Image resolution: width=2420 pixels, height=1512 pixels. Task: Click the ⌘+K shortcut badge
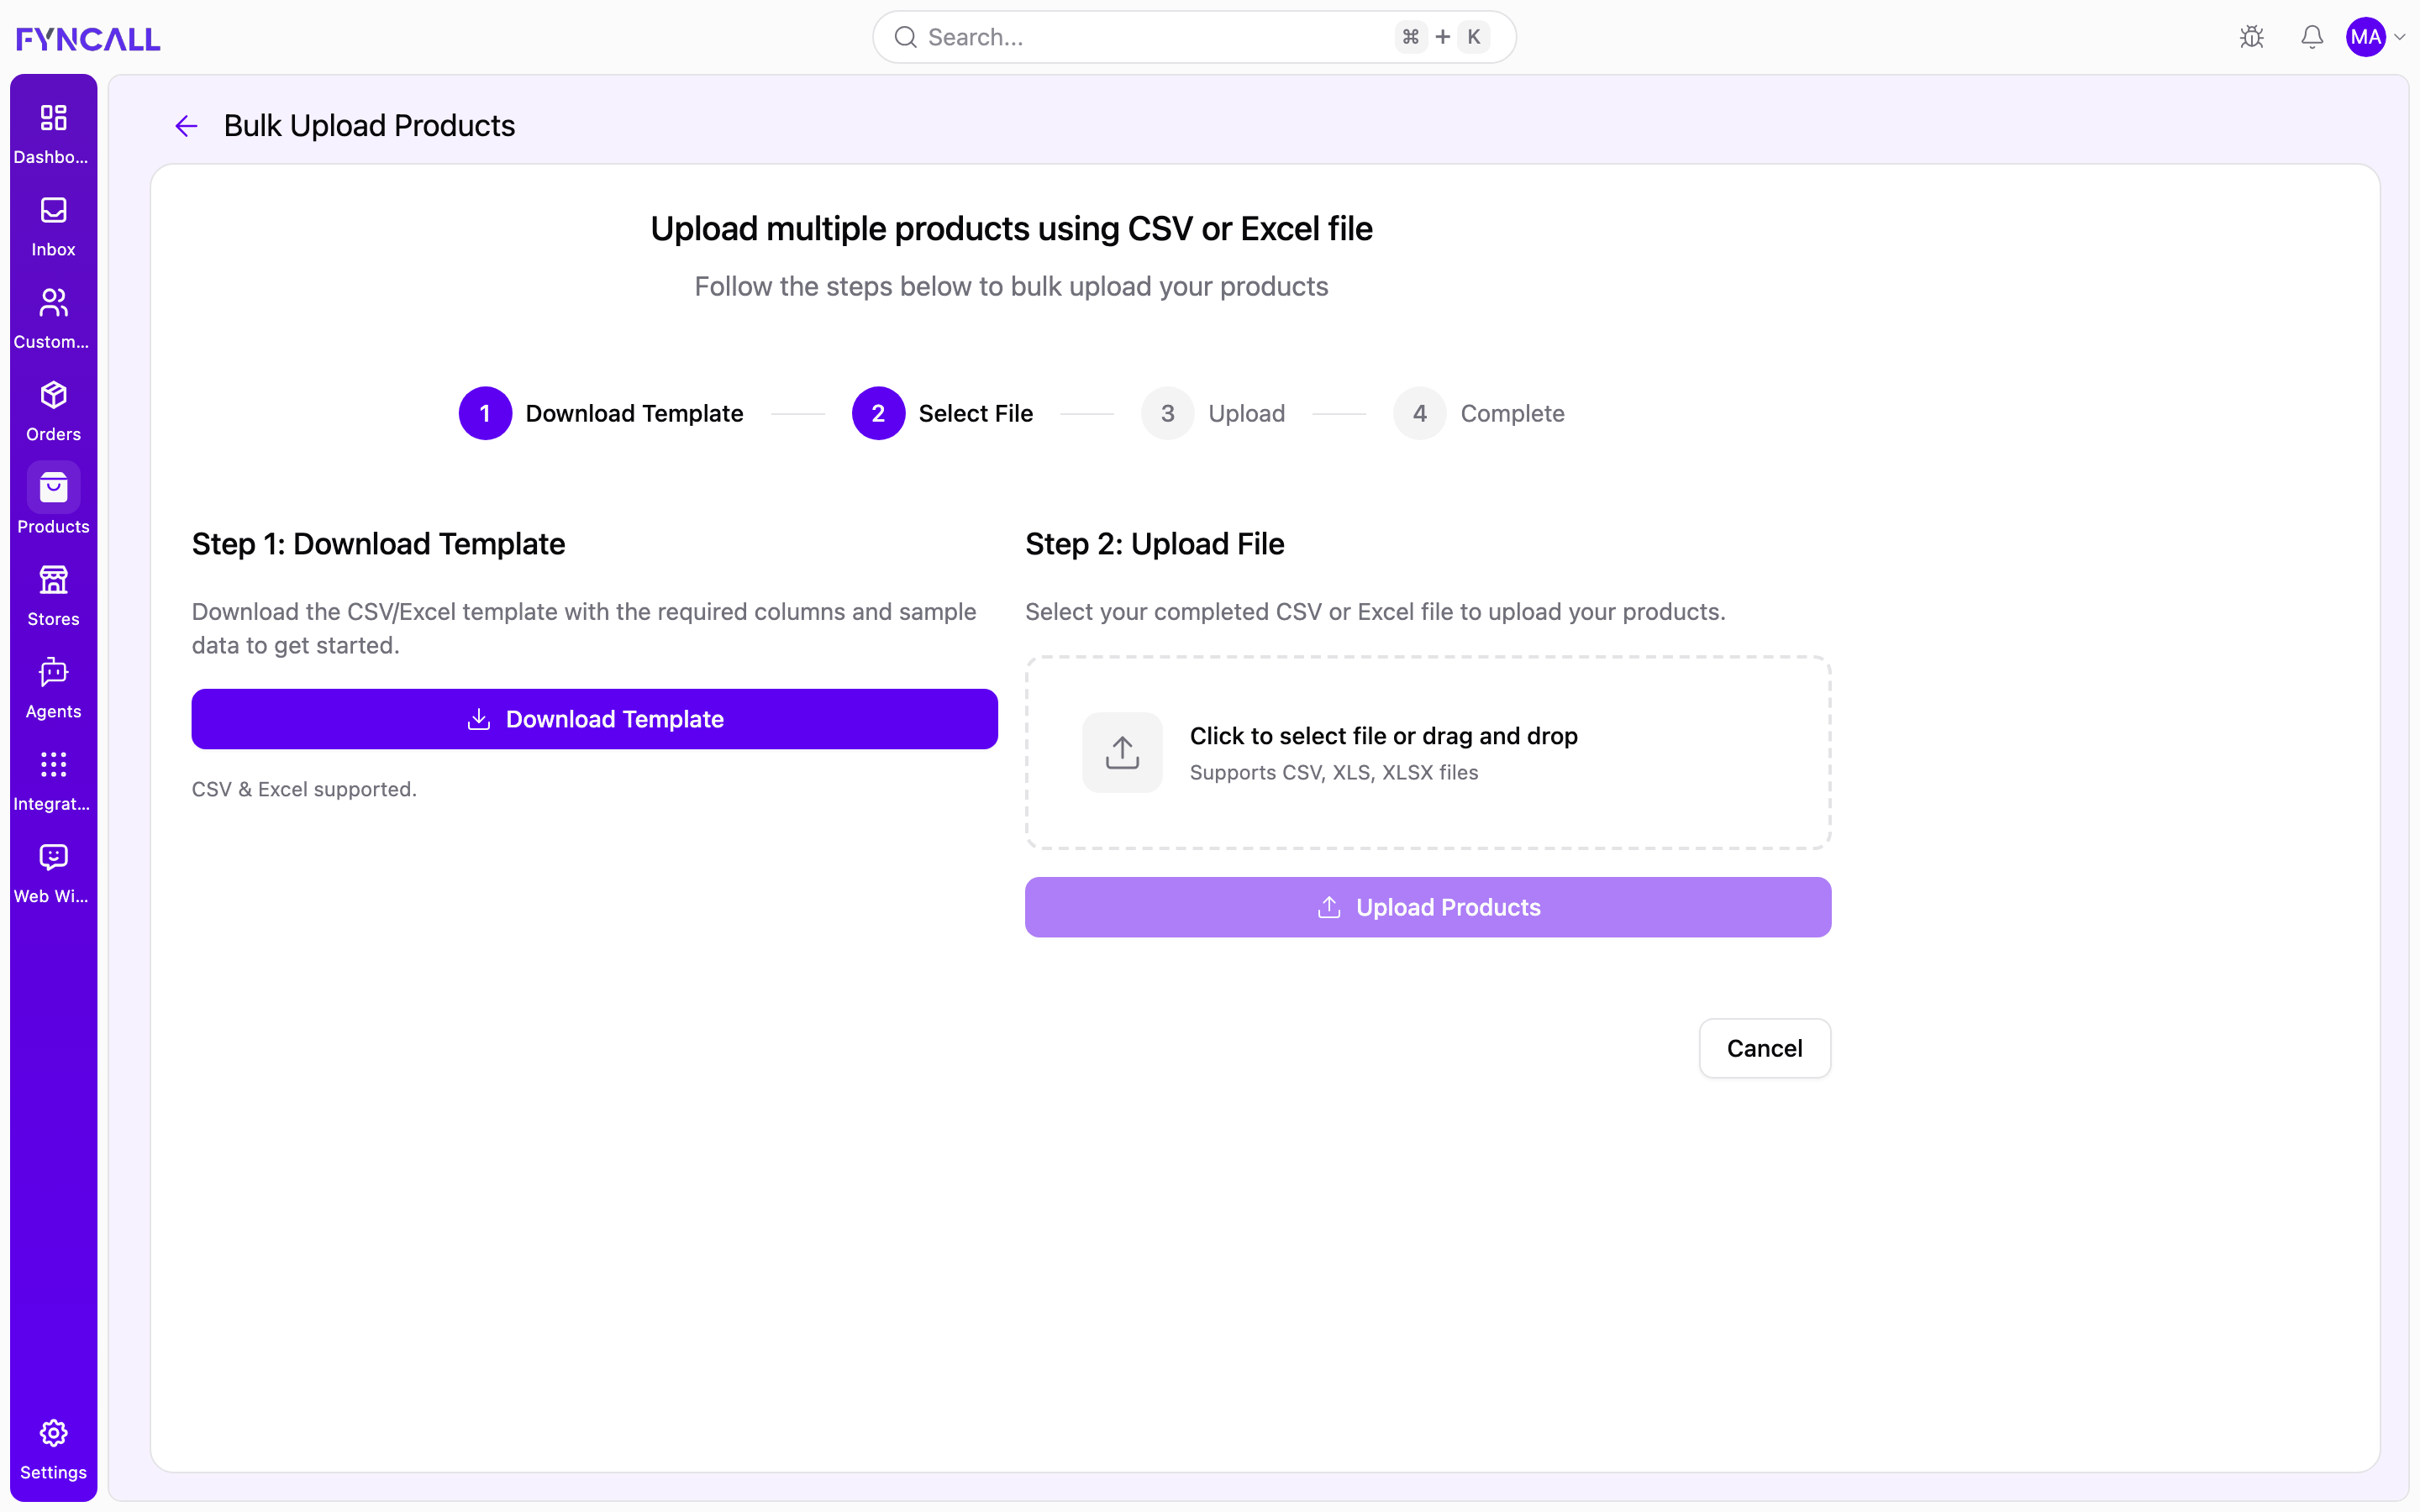(x=1443, y=37)
